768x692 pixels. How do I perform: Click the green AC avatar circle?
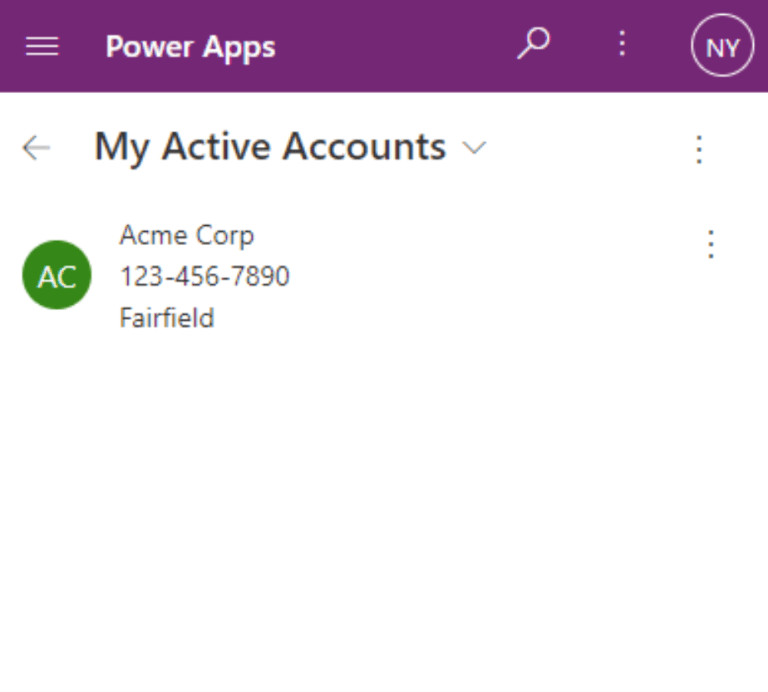pyautogui.click(x=57, y=275)
